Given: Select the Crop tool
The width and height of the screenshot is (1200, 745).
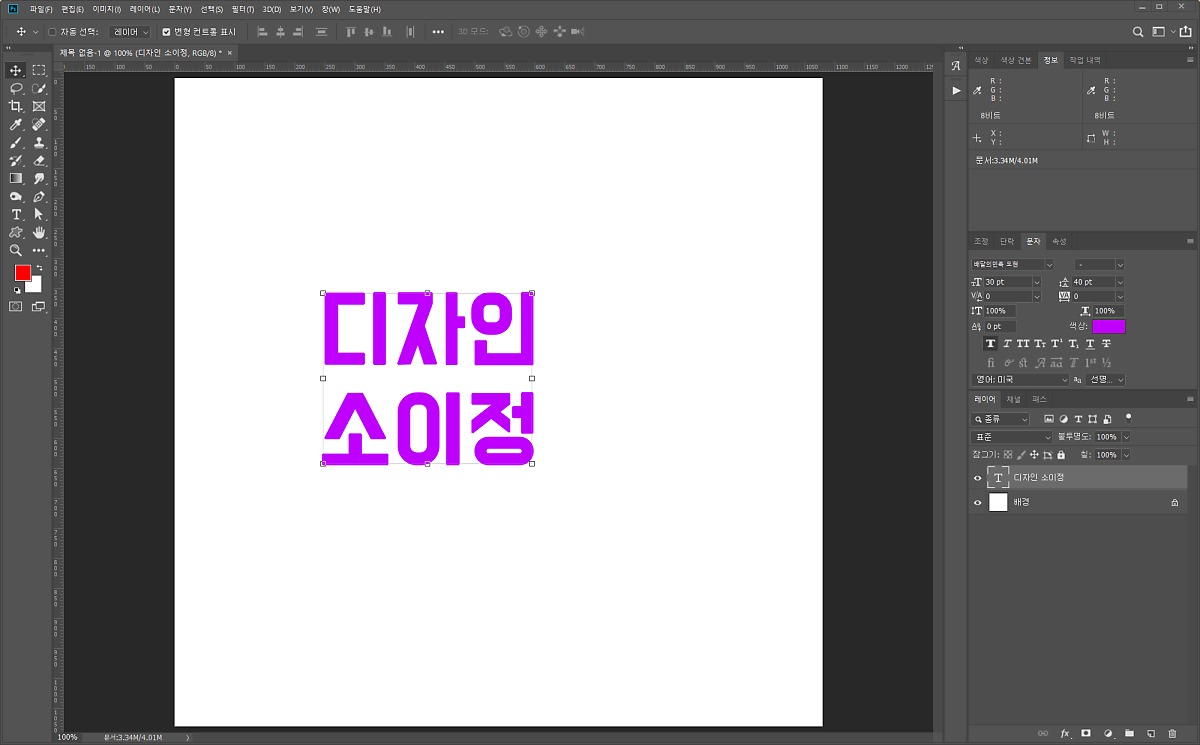Looking at the screenshot, I should [x=16, y=106].
